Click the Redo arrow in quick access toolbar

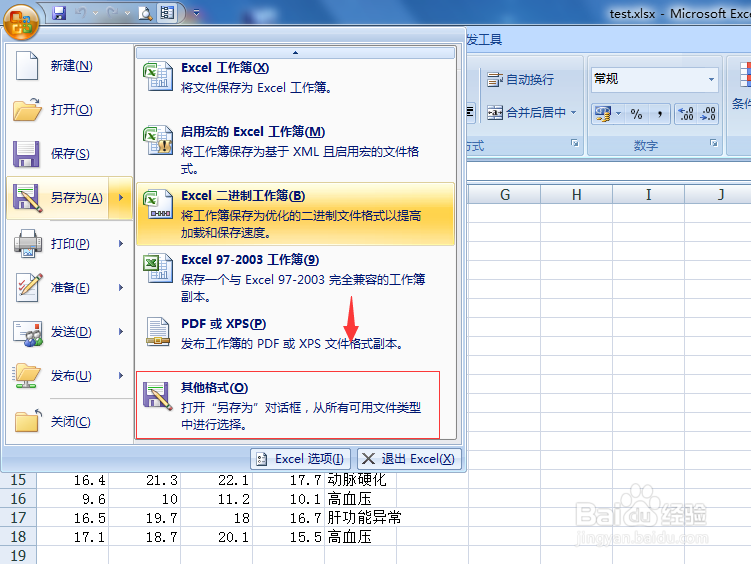click(x=112, y=13)
